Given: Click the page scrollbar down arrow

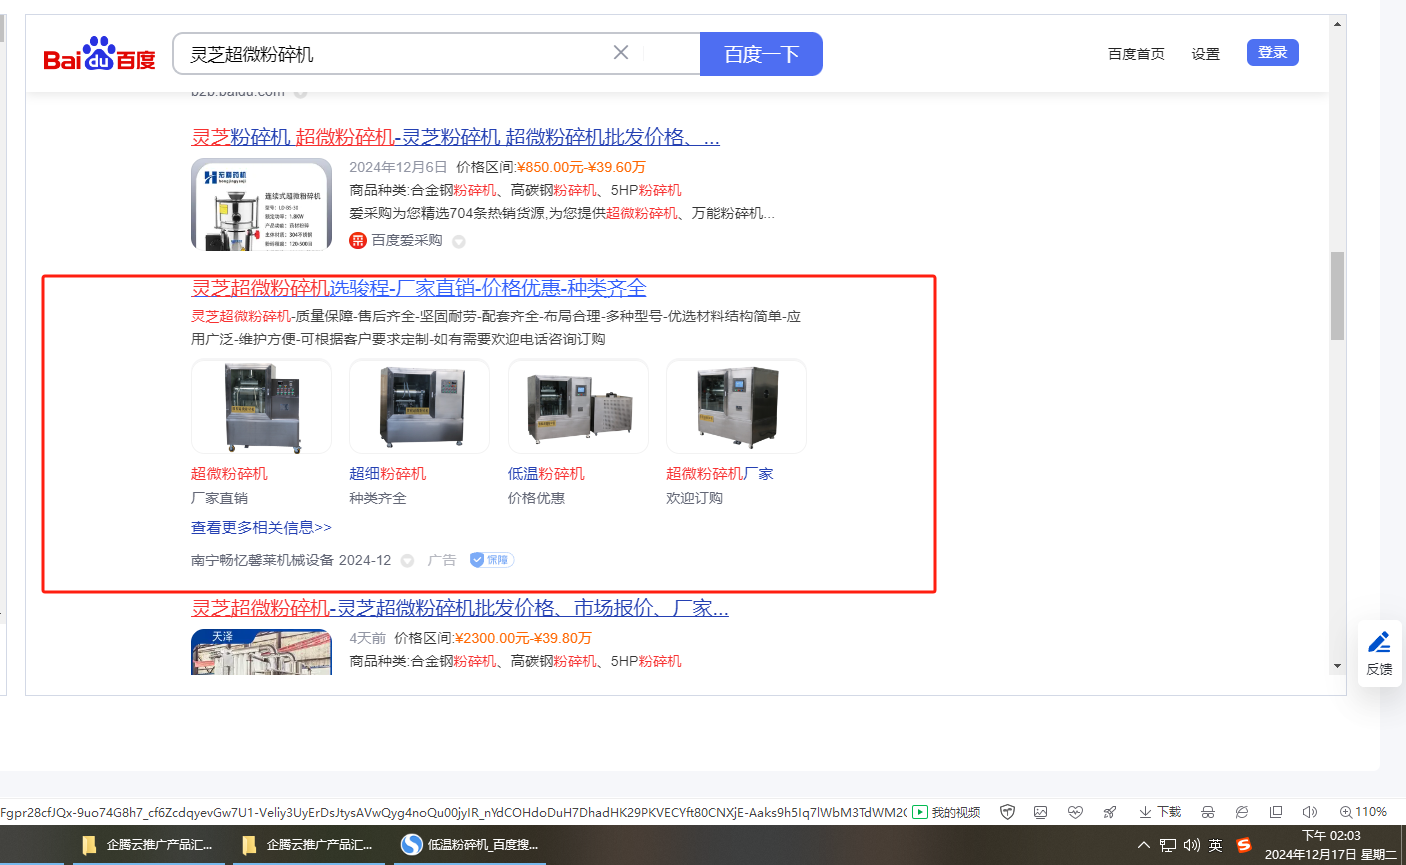Looking at the screenshot, I should click(1337, 666).
